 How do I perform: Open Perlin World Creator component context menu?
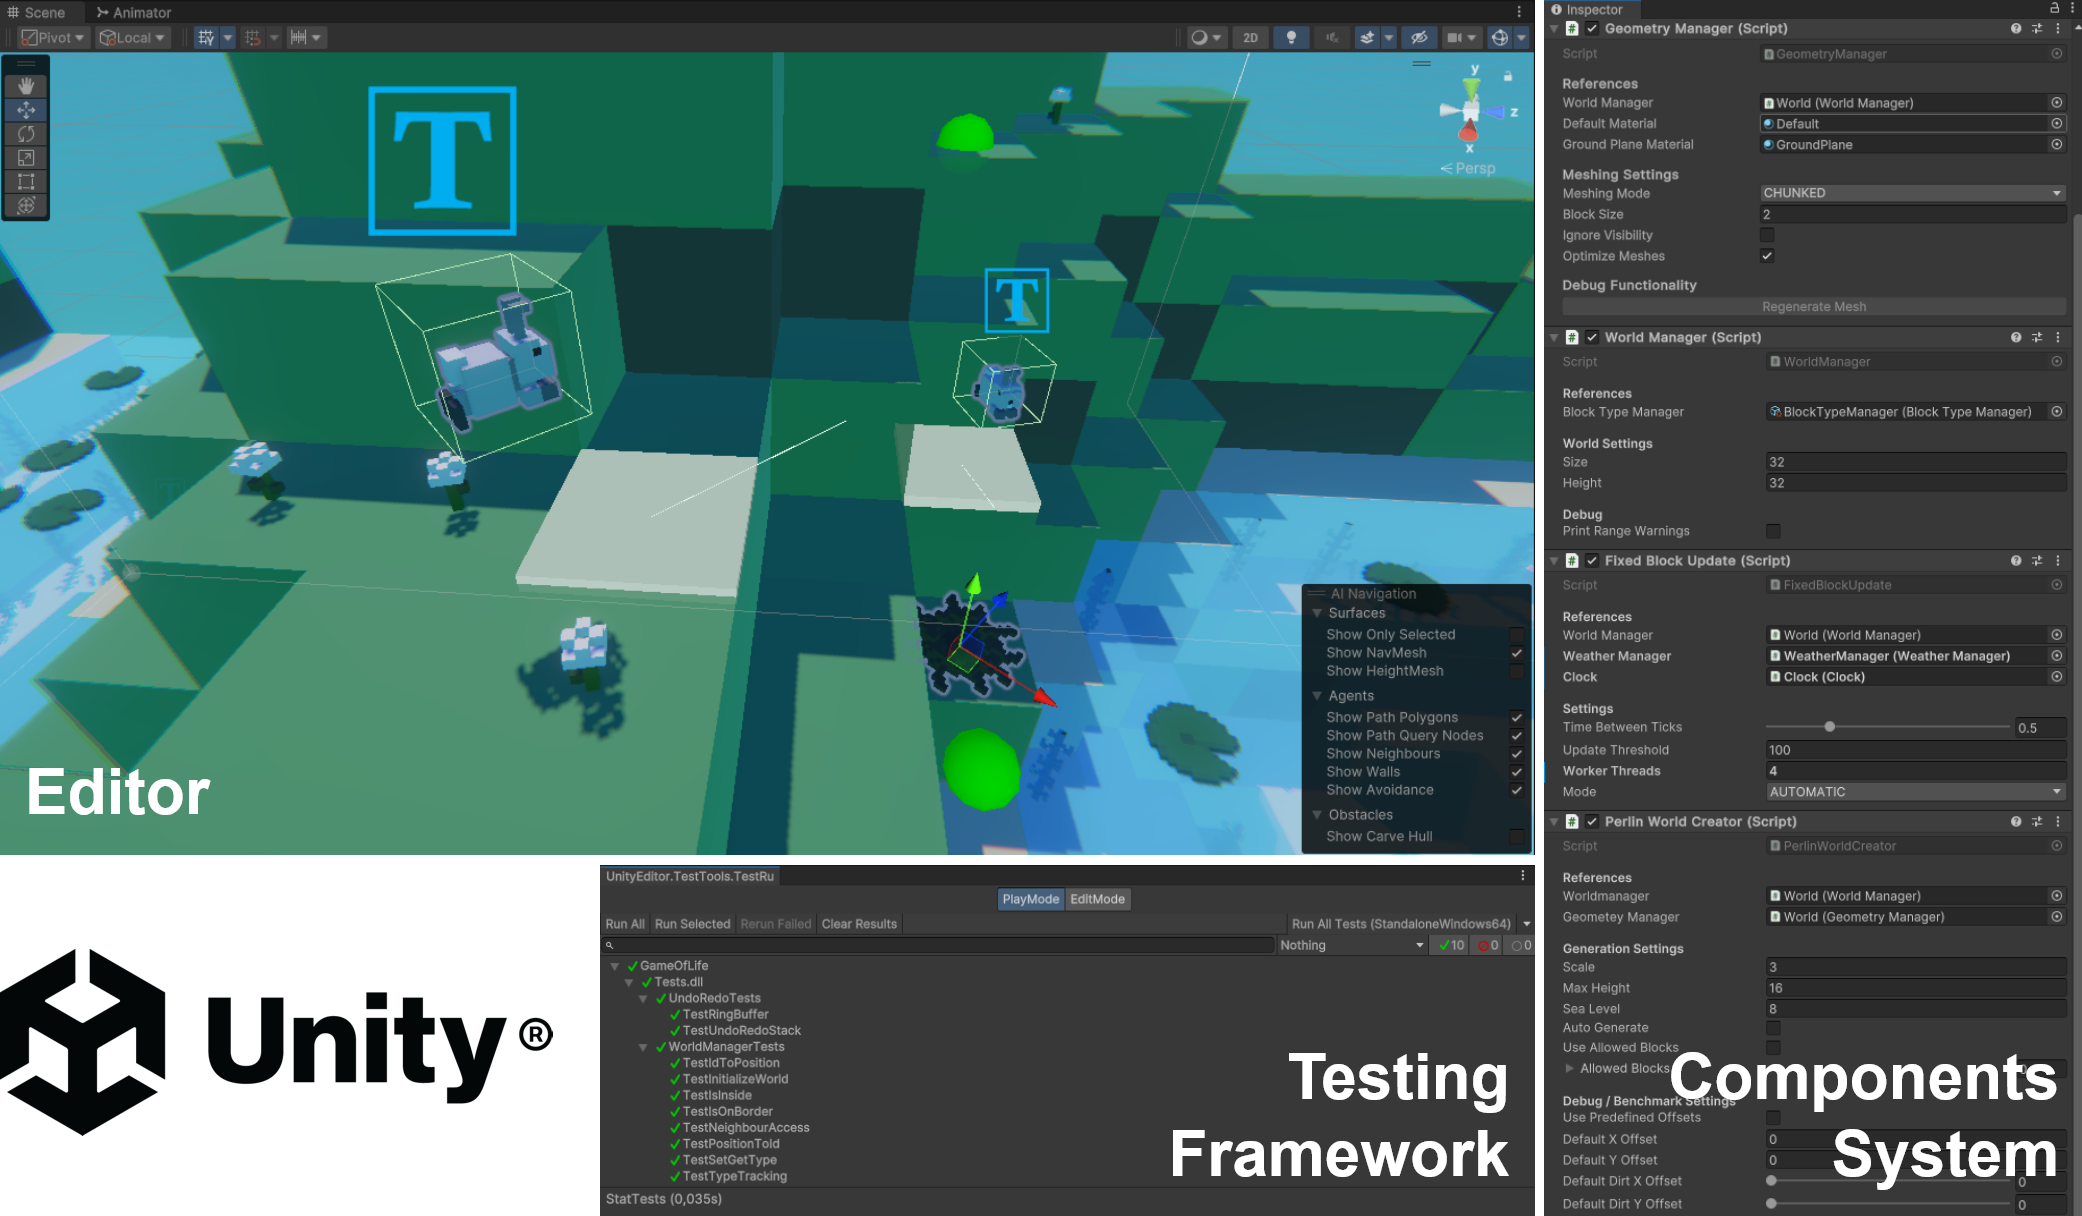click(x=2058, y=822)
